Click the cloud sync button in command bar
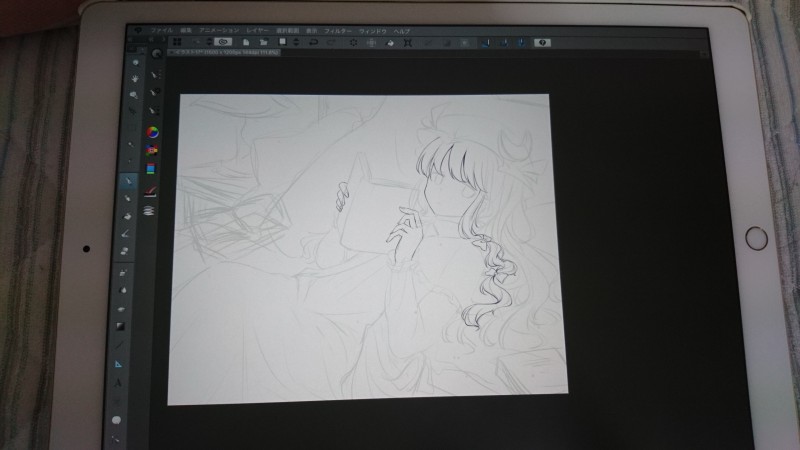800x450 pixels. 223,42
